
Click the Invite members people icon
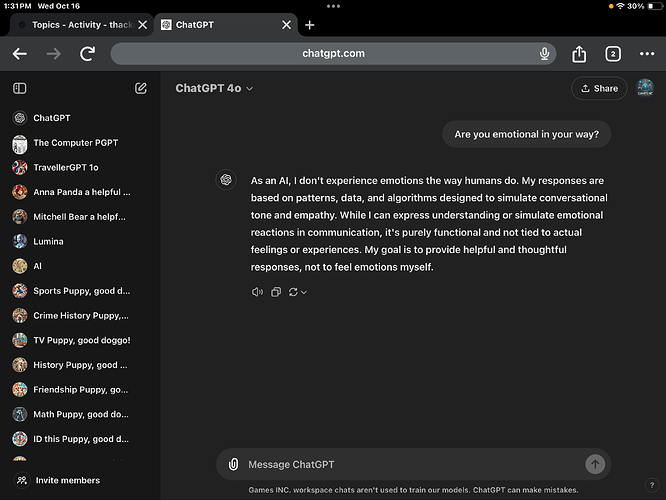22,480
